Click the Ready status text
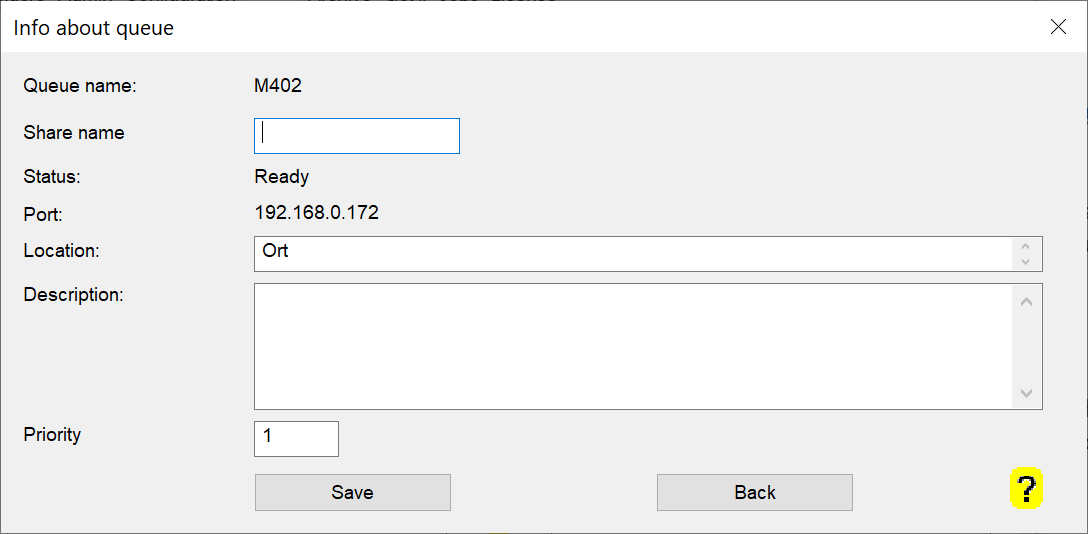1088x534 pixels. coord(282,177)
